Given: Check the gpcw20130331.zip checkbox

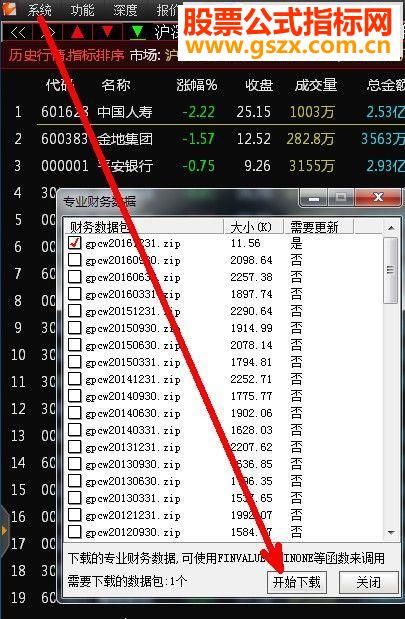Looking at the screenshot, I should click(75, 497).
